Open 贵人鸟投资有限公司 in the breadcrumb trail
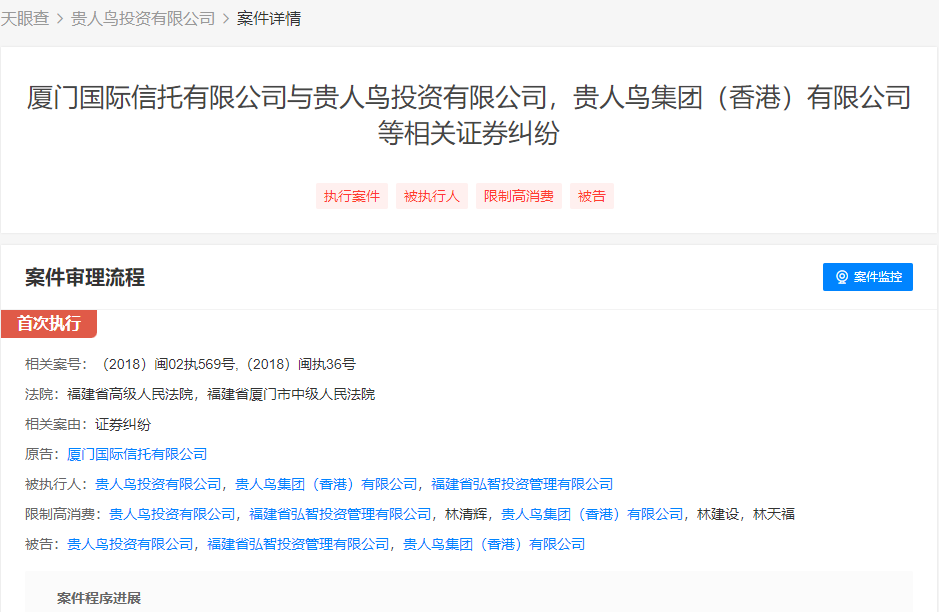Screen dimensions: 939x612 tap(143, 19)
